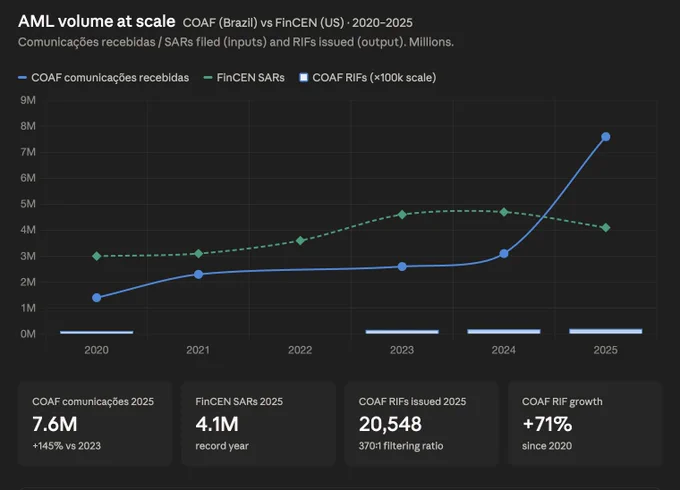The height and width of the screenshot is (490, 680).
Task: Click the blue COAF 2024 data point
Action: pos(504,253)
